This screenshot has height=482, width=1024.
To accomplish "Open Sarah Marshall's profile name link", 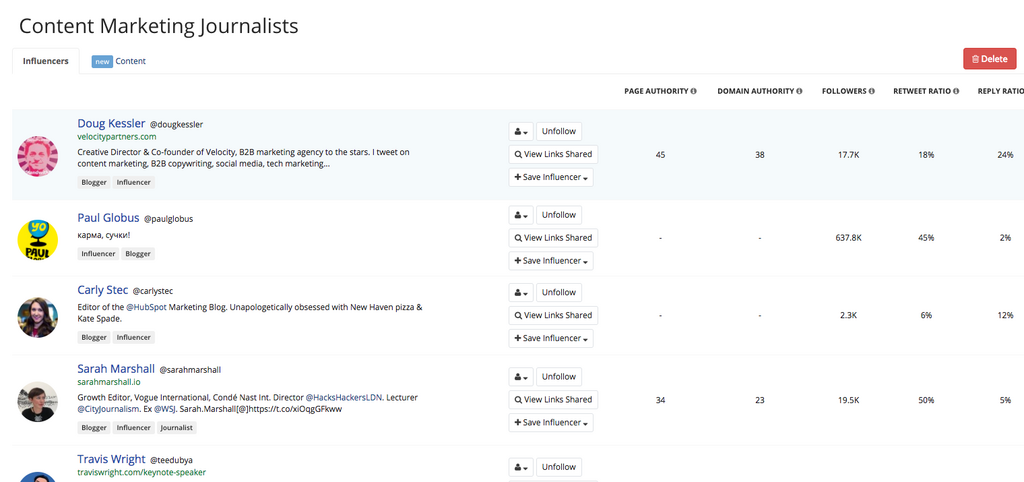I will [116, 369].
